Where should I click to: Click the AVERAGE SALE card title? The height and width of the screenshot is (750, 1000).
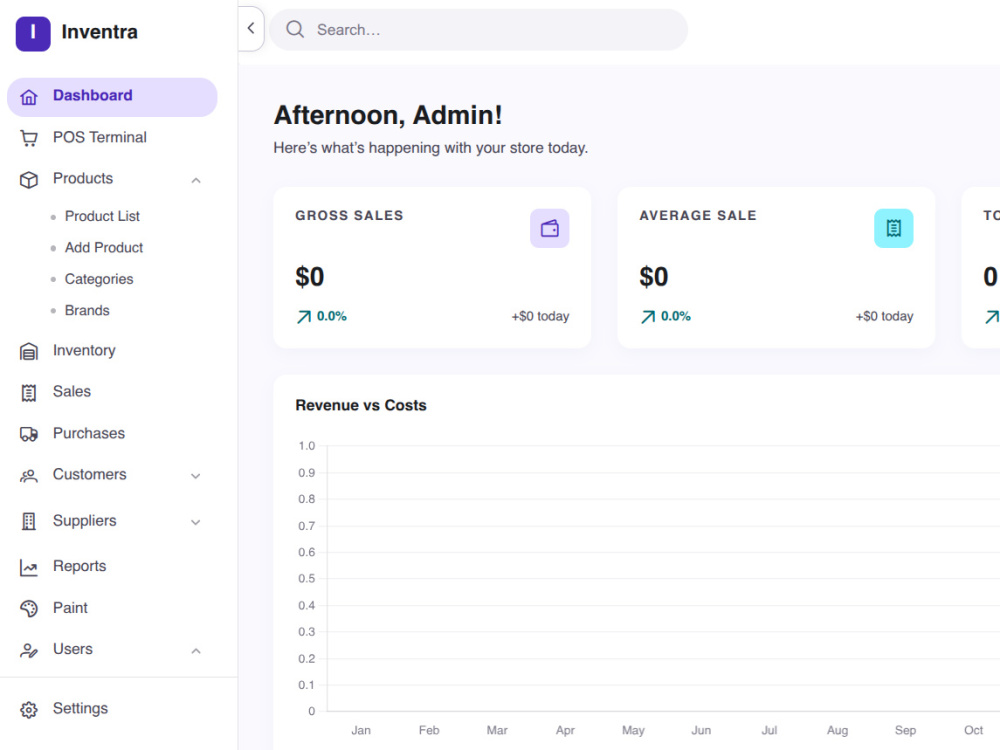[x=698, y=216]
